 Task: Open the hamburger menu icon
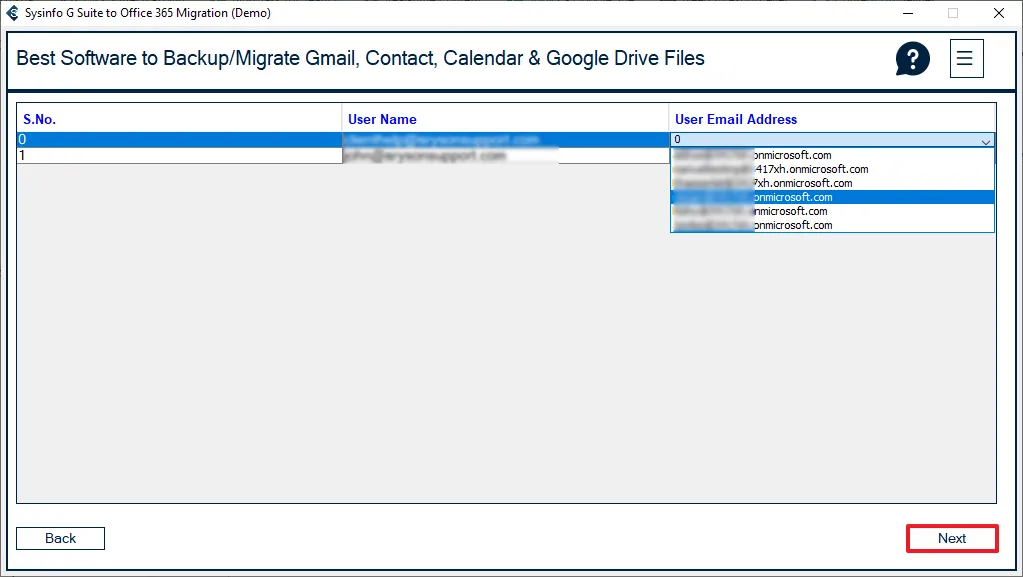pyautogui.click(x=966, y=59)
